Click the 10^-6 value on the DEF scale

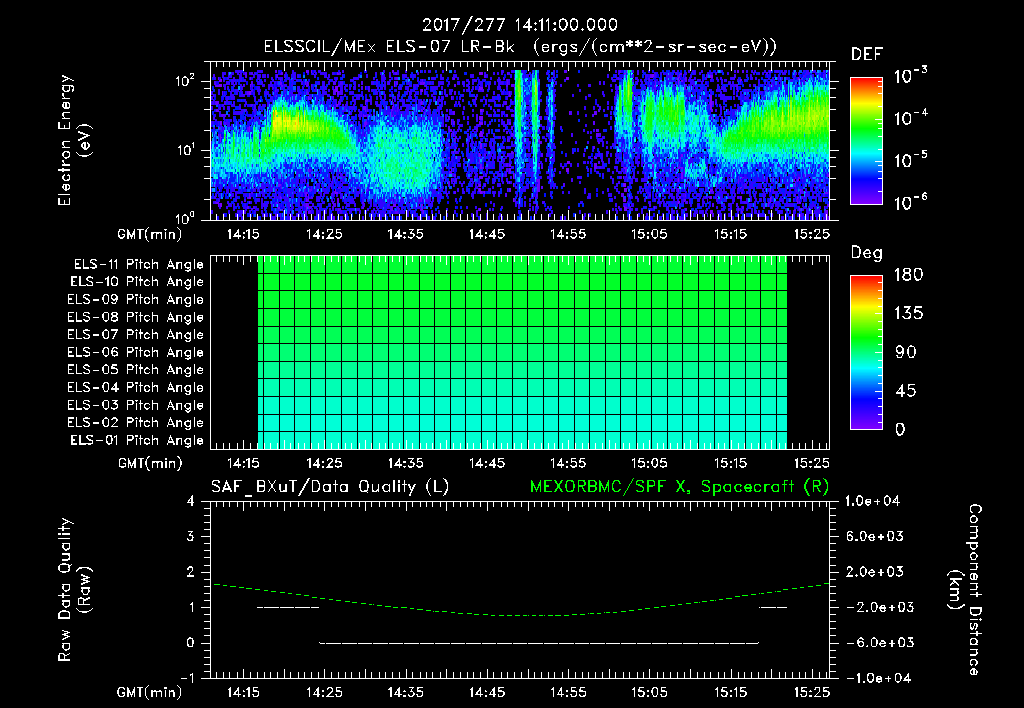tap(911, 202)
